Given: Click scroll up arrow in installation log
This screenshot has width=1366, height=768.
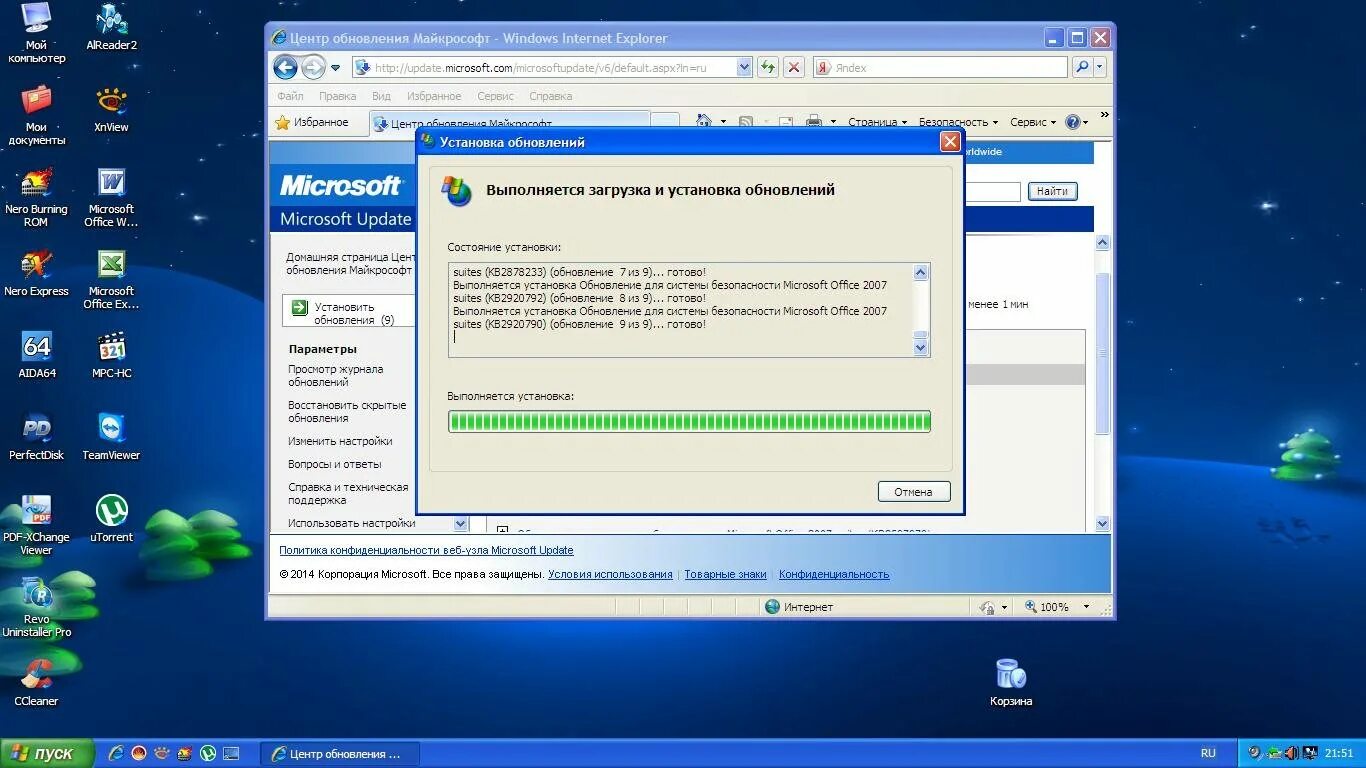Looking at the screenshot, I should pyautogui.click(x=921, y=271).
